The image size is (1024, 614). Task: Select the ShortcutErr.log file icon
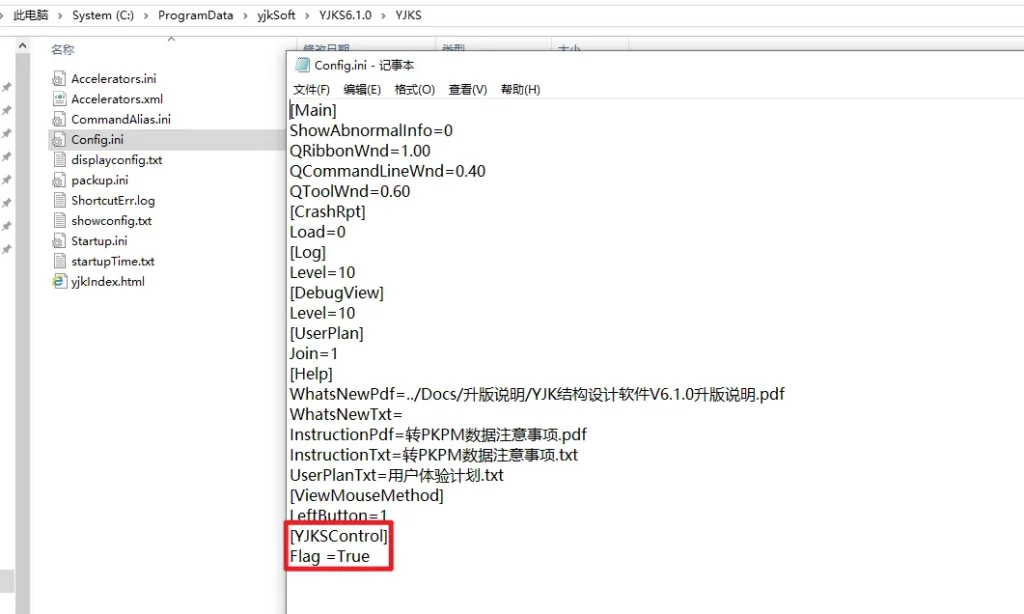coord(58,200)
